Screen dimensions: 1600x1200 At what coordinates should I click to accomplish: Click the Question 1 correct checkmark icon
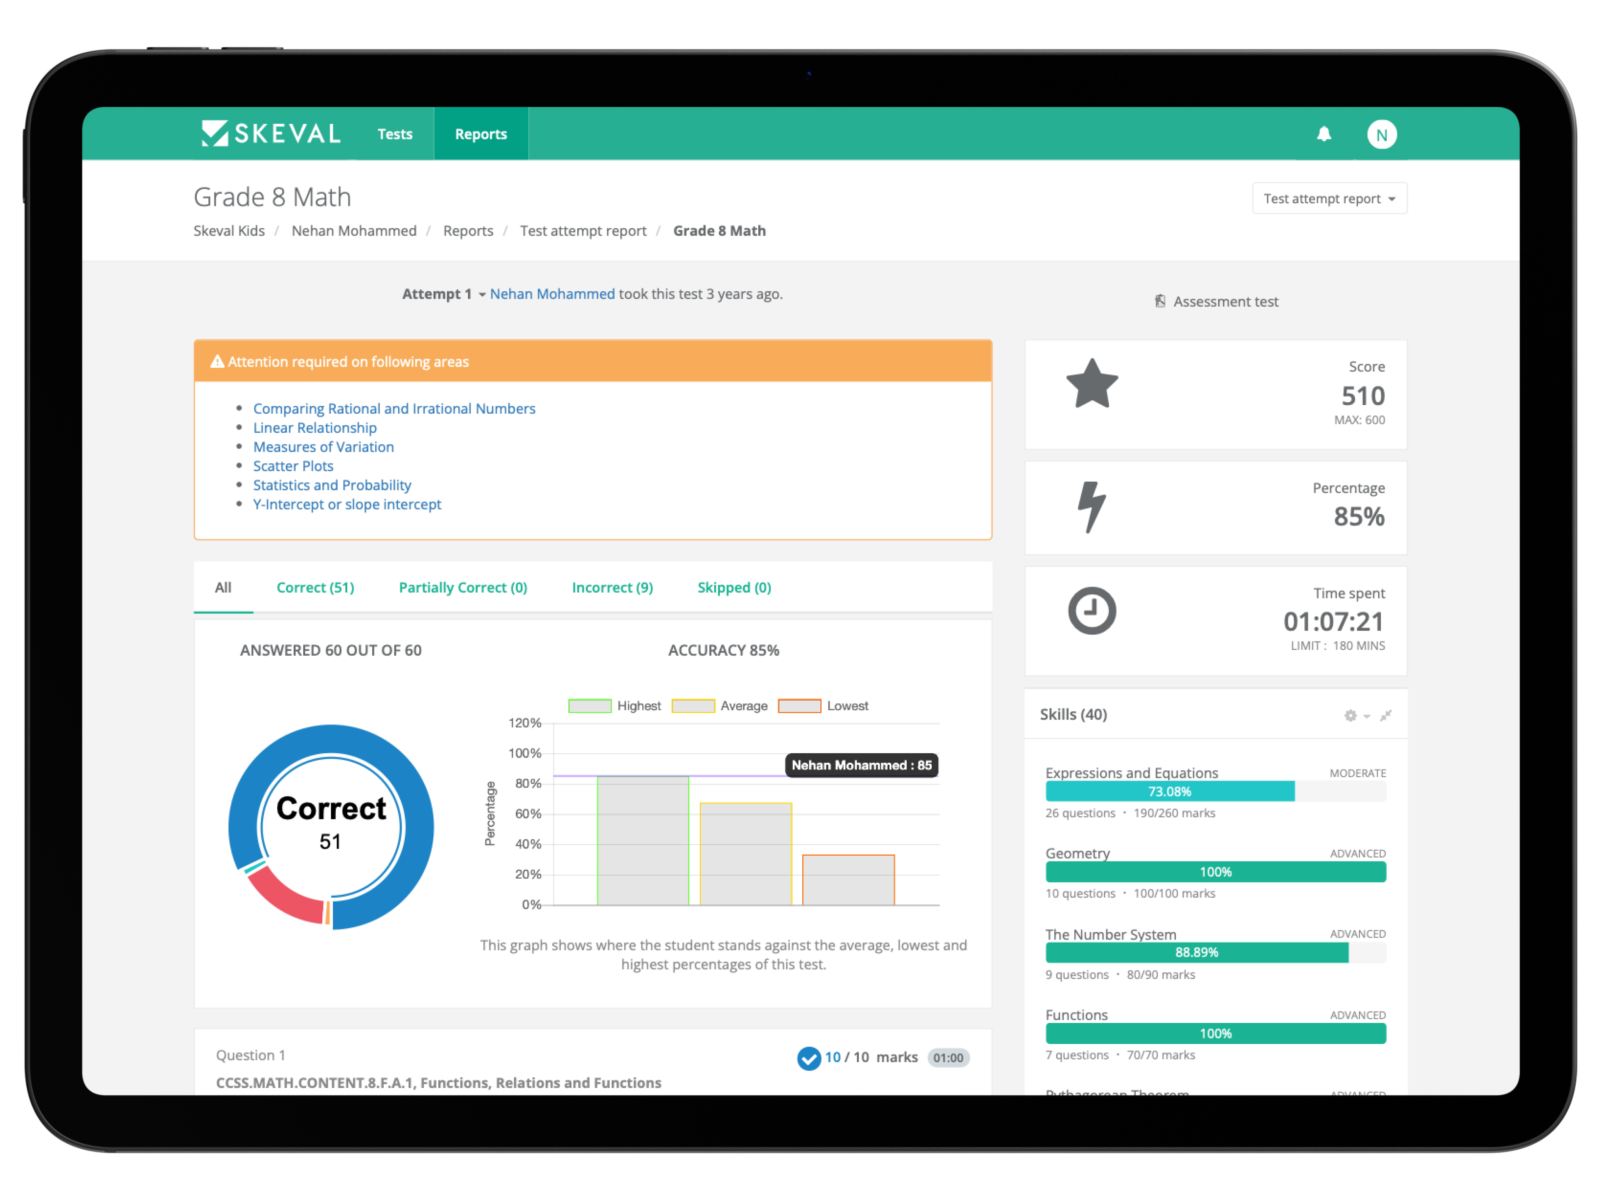808,1058
